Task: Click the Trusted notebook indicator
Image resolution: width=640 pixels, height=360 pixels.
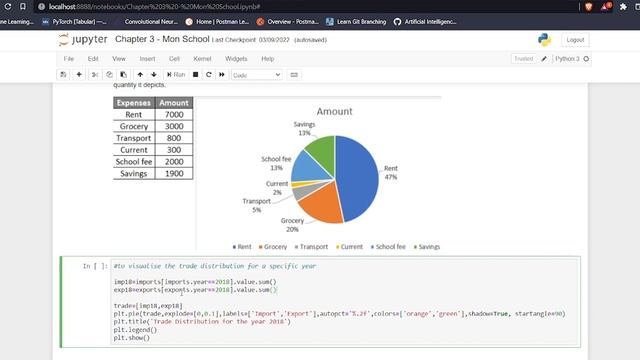Action: (x=524, y=59)
